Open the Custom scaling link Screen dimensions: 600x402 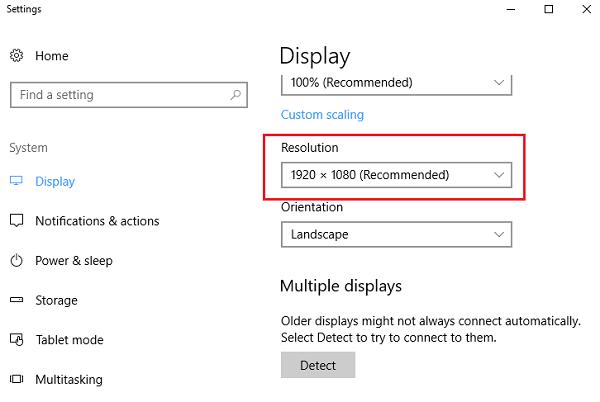322,115
